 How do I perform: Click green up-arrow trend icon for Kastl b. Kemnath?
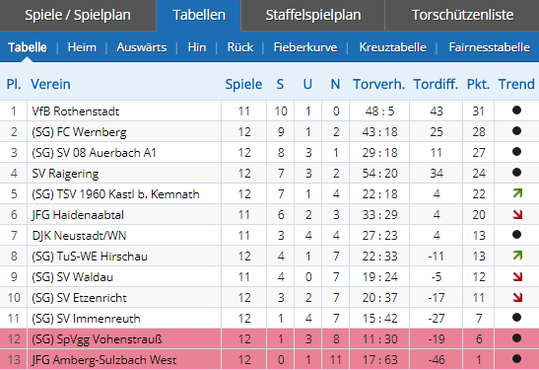(x=517, y=193)
